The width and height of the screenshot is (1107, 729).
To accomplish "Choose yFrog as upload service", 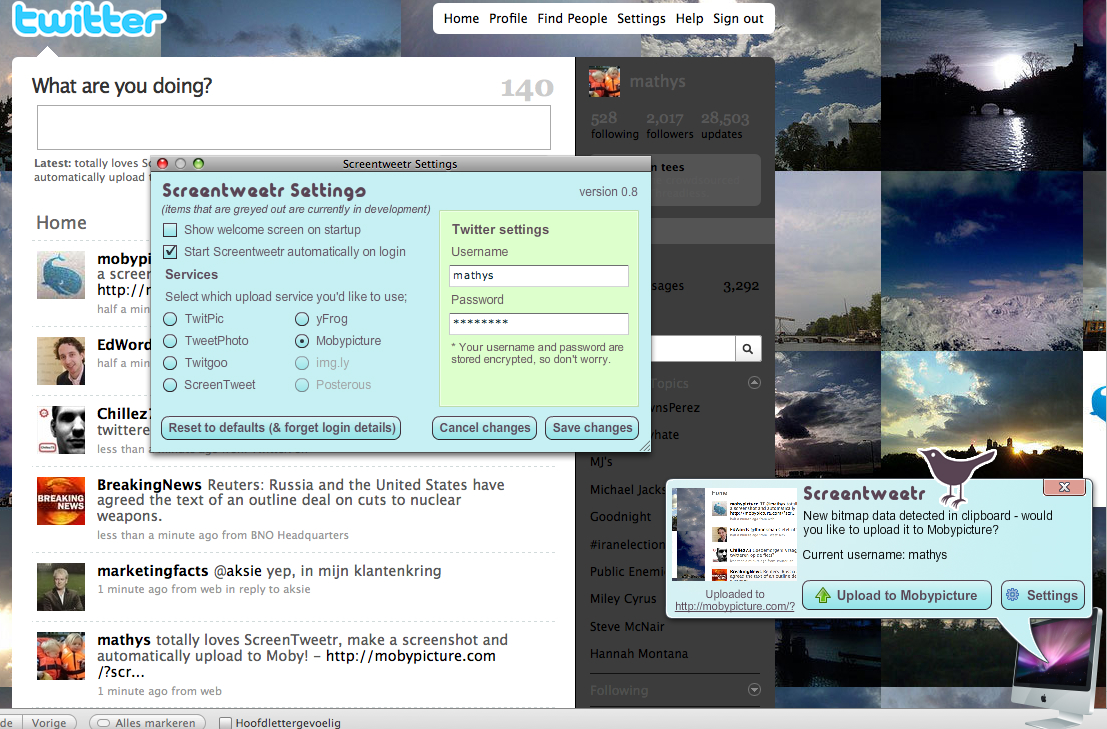I will [x=301, y=319].
